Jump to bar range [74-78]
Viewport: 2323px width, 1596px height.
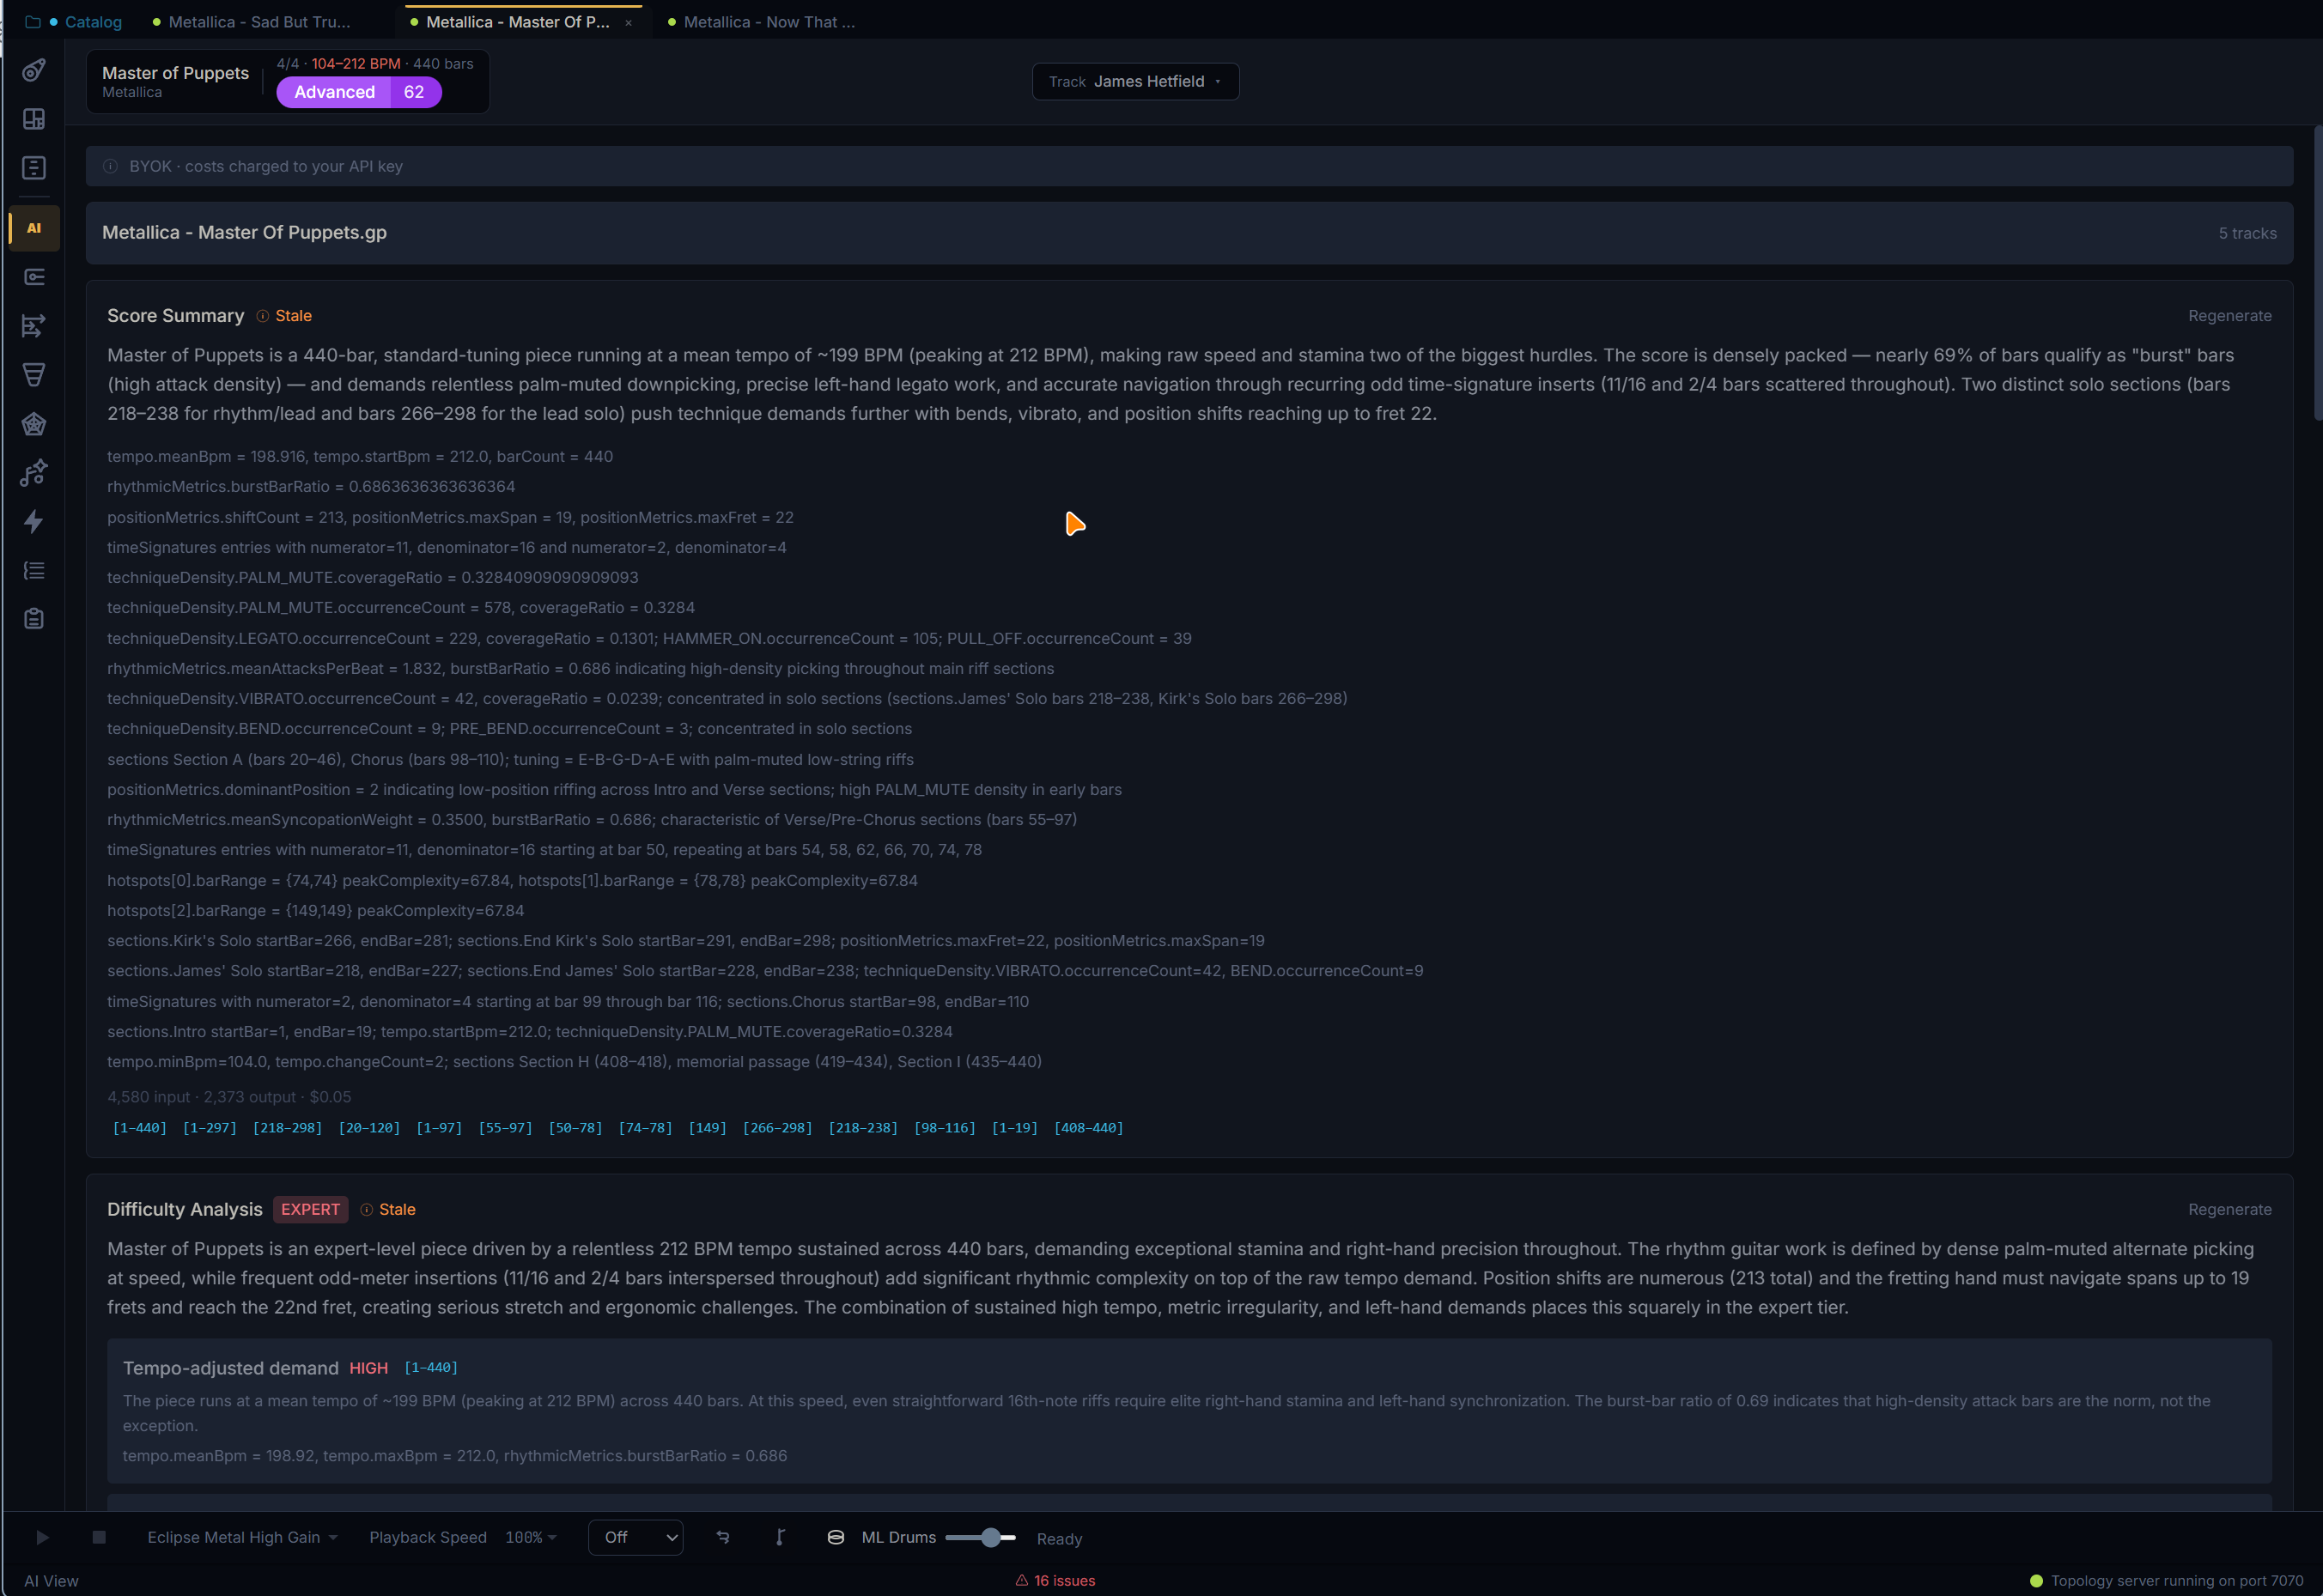[645, 1128]
